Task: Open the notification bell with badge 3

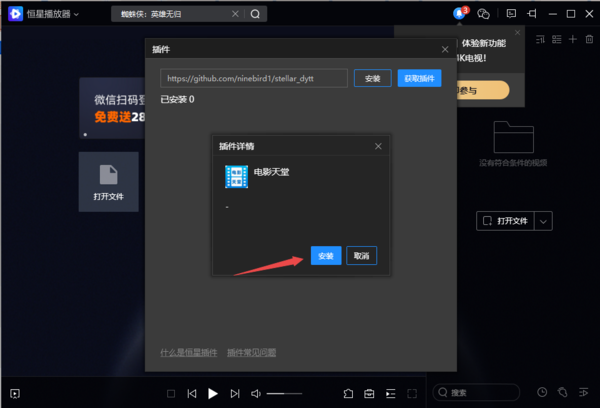Action: click(460, 14)
